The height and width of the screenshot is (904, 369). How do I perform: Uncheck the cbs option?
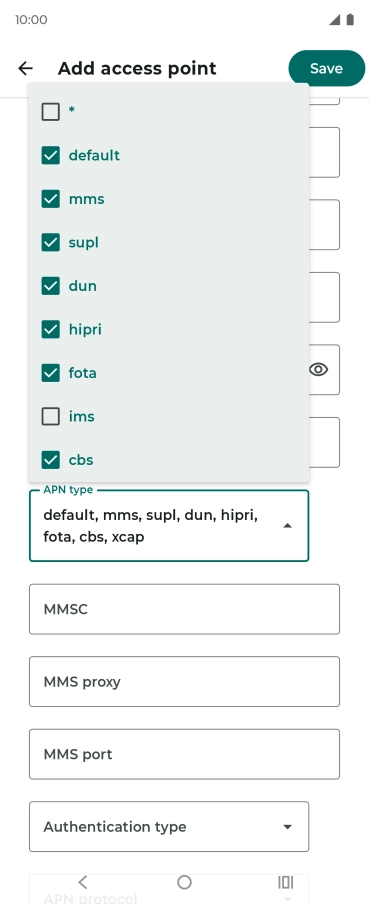51,460
